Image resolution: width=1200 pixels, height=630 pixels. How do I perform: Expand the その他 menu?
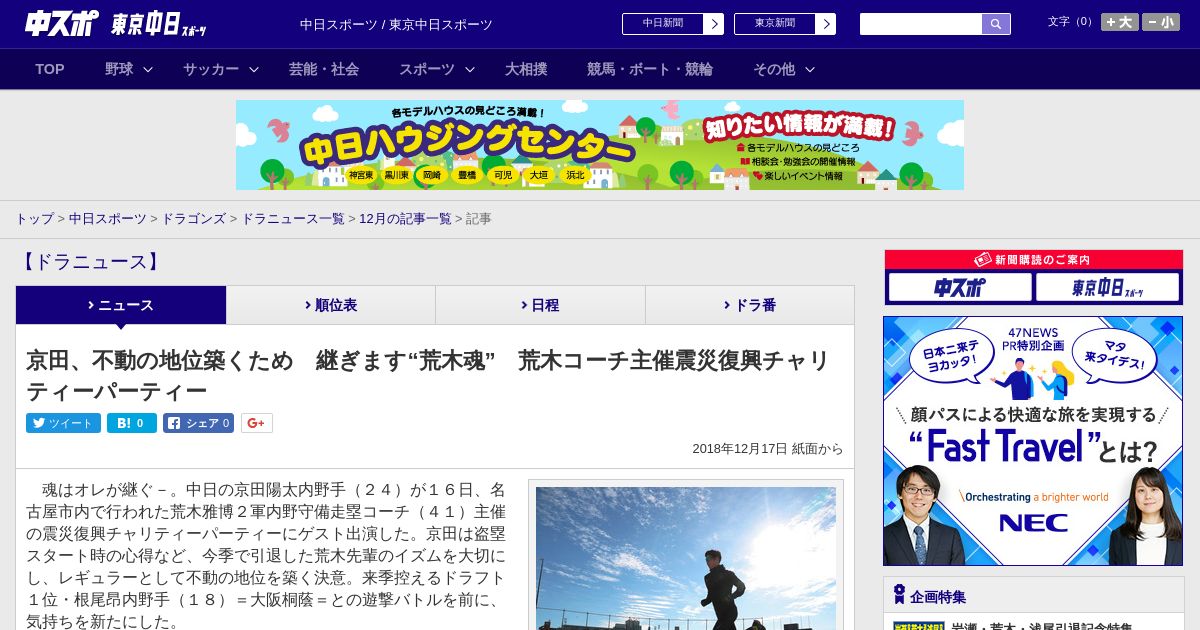click(x=784, y=69)
